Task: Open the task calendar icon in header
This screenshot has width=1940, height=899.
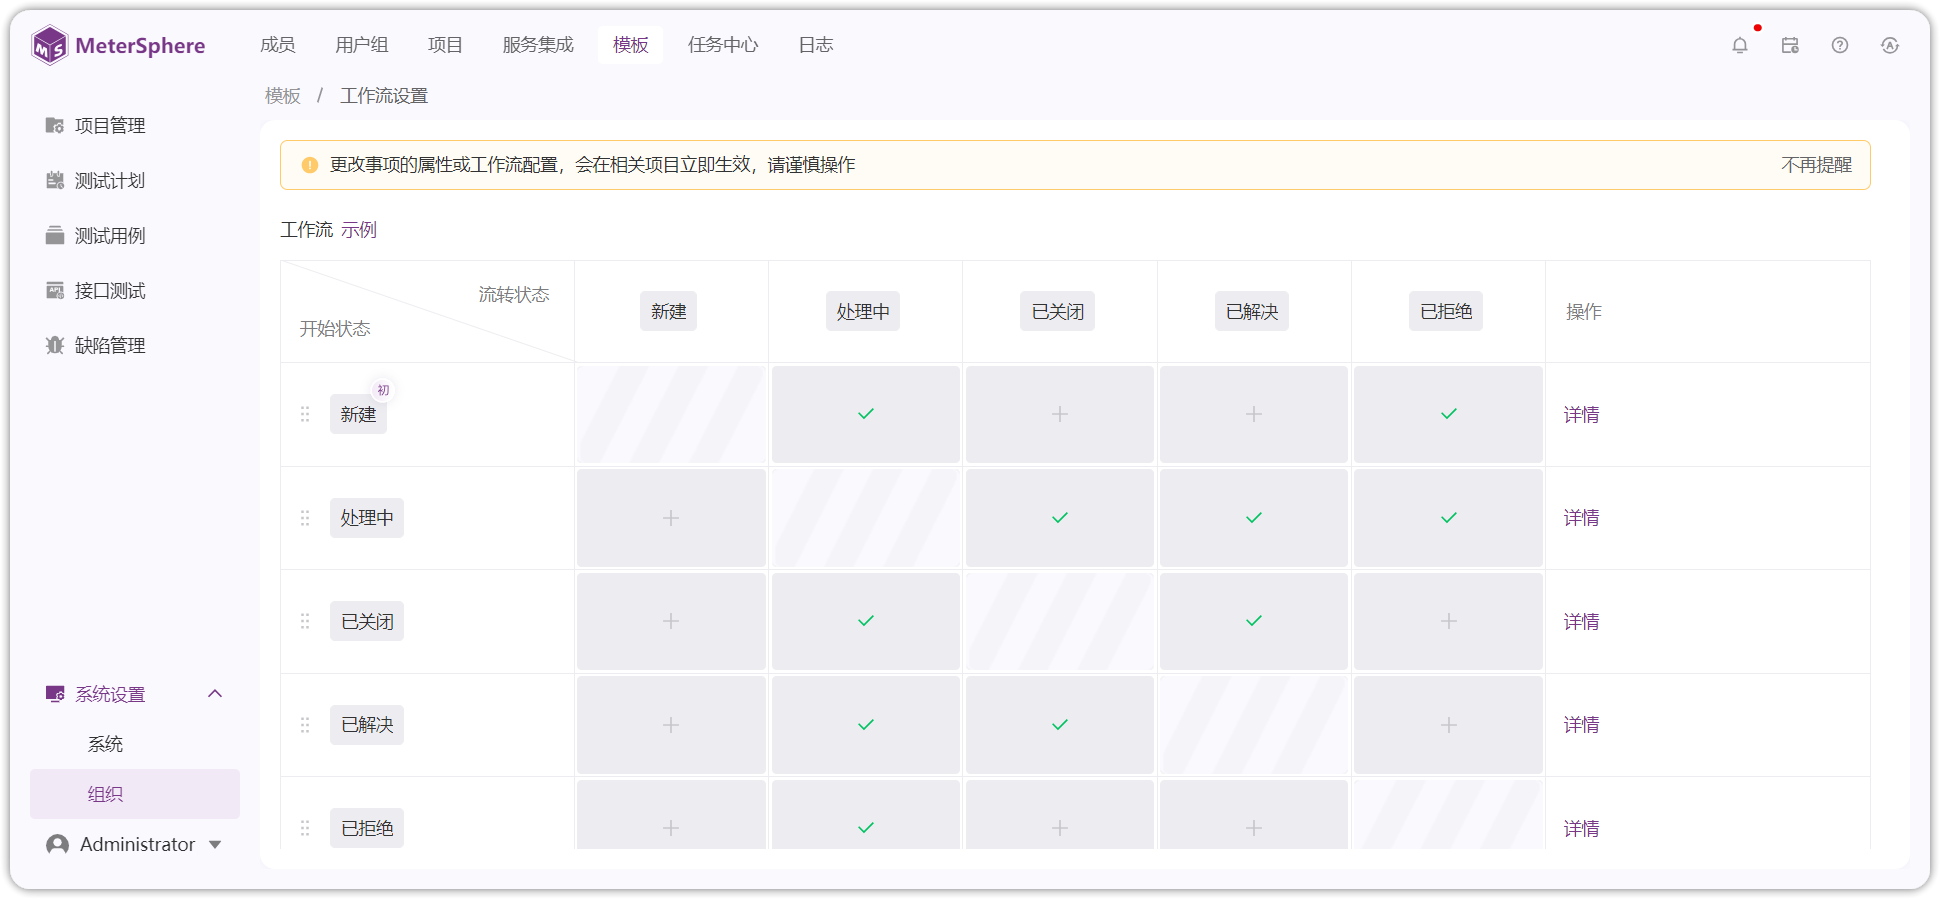Action: pyautogui.click(x=1790, y=45)
